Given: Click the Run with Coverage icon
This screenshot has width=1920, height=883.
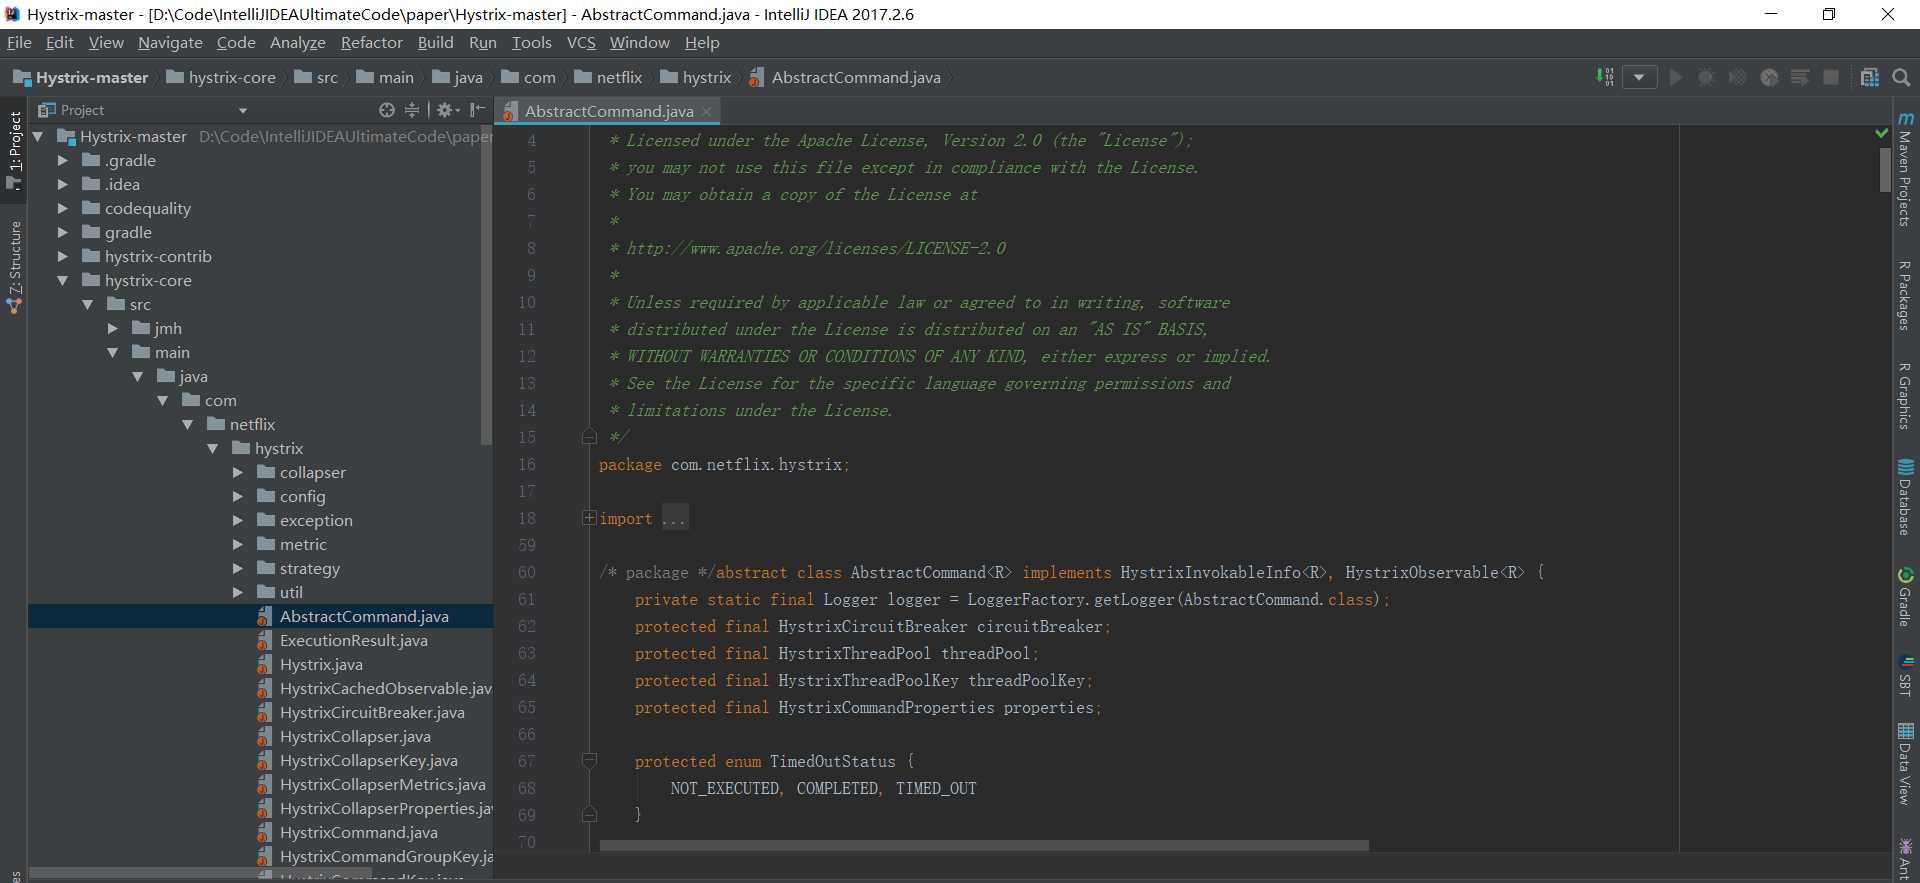Looking at the screenshot, I should (x=1738, y=77).
